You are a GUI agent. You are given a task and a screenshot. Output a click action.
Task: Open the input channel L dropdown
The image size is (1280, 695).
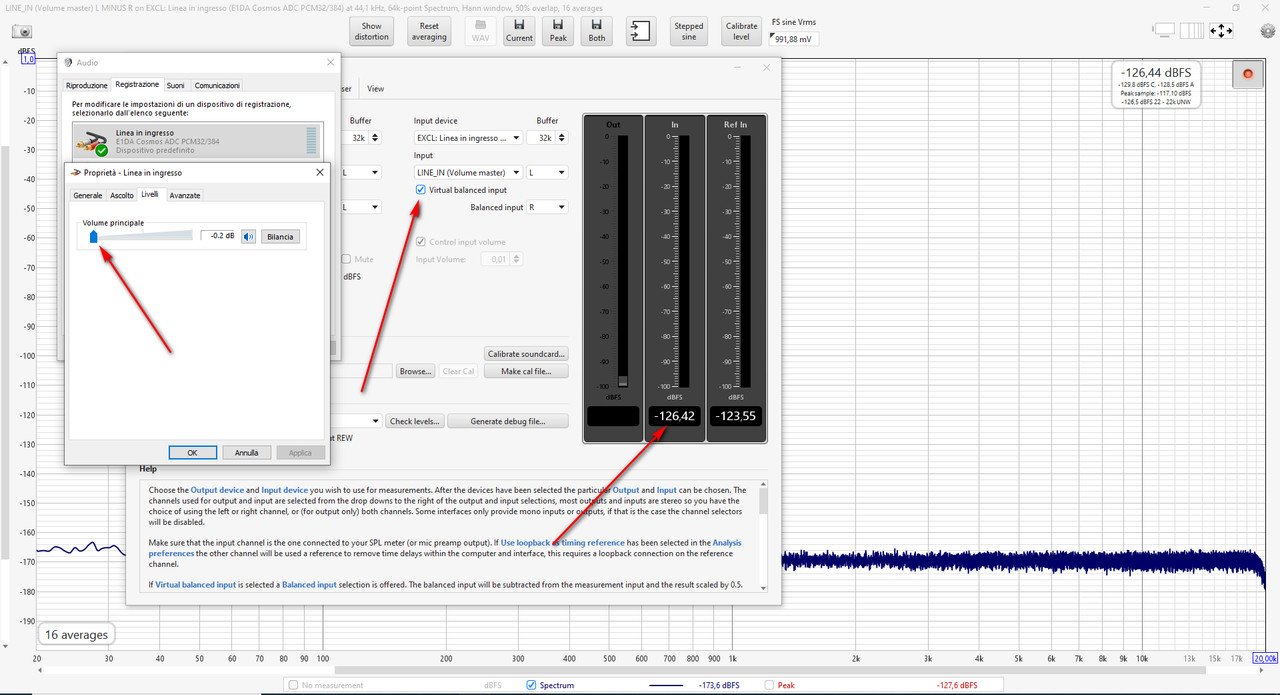click(547, 173)
